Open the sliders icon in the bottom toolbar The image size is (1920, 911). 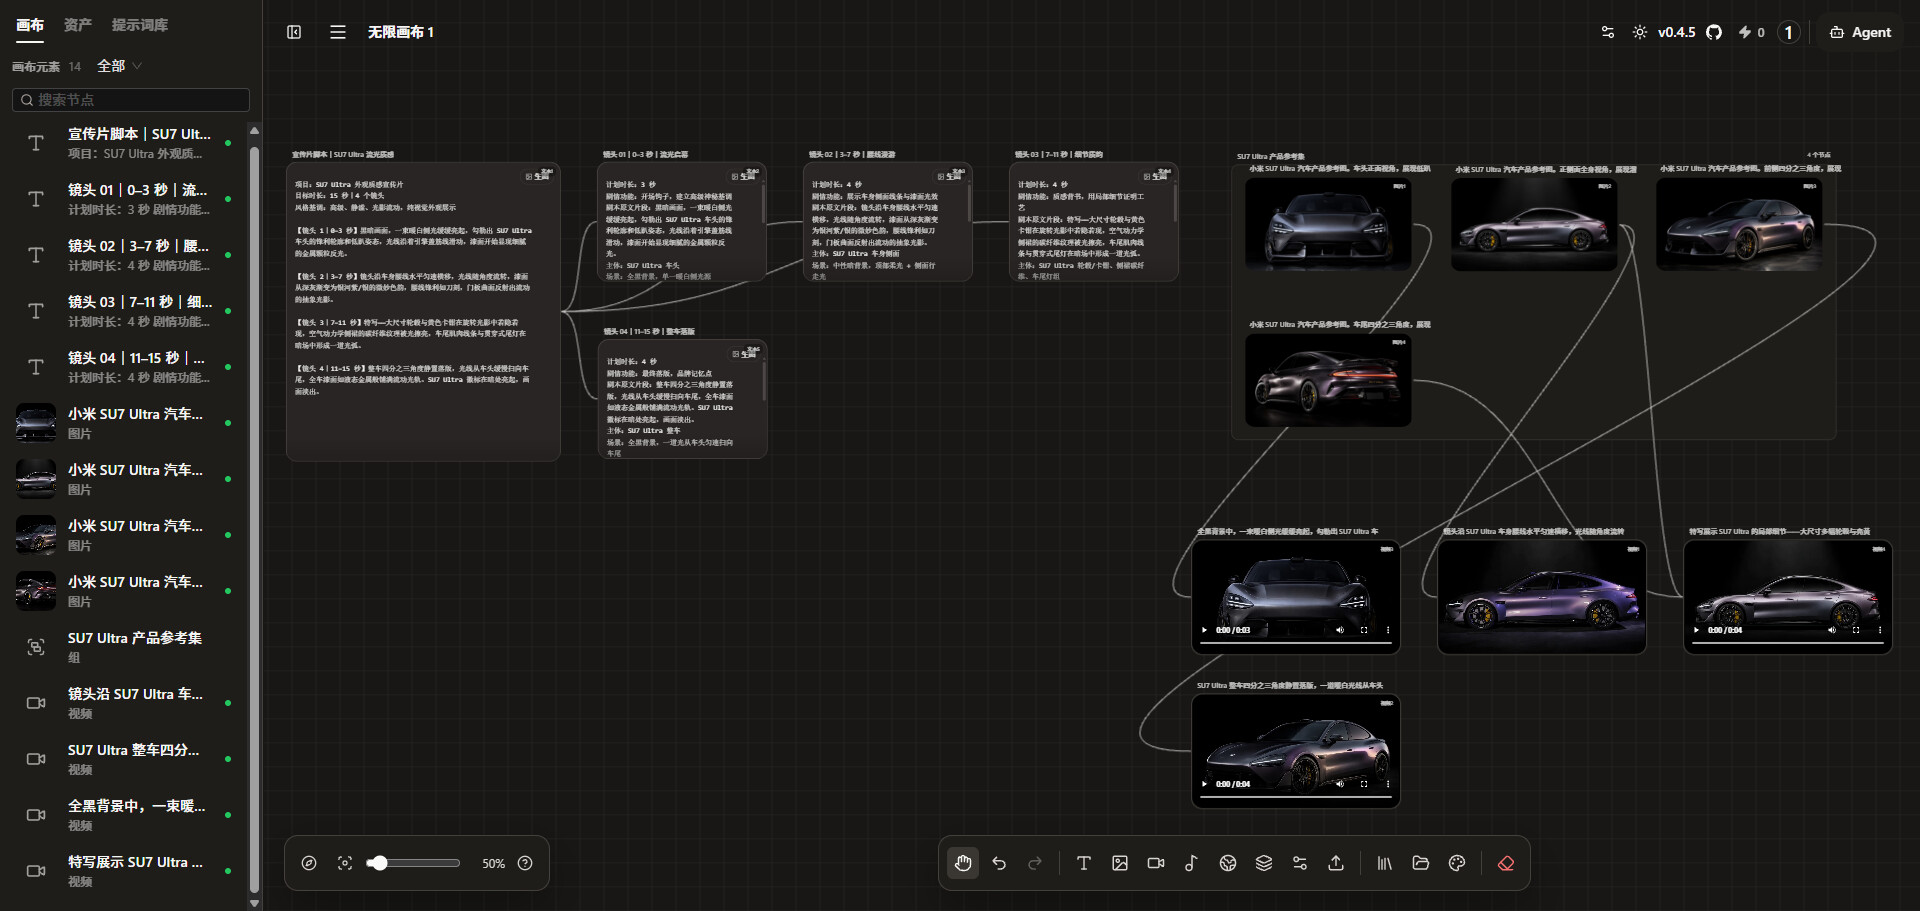tap(1300, 863)
